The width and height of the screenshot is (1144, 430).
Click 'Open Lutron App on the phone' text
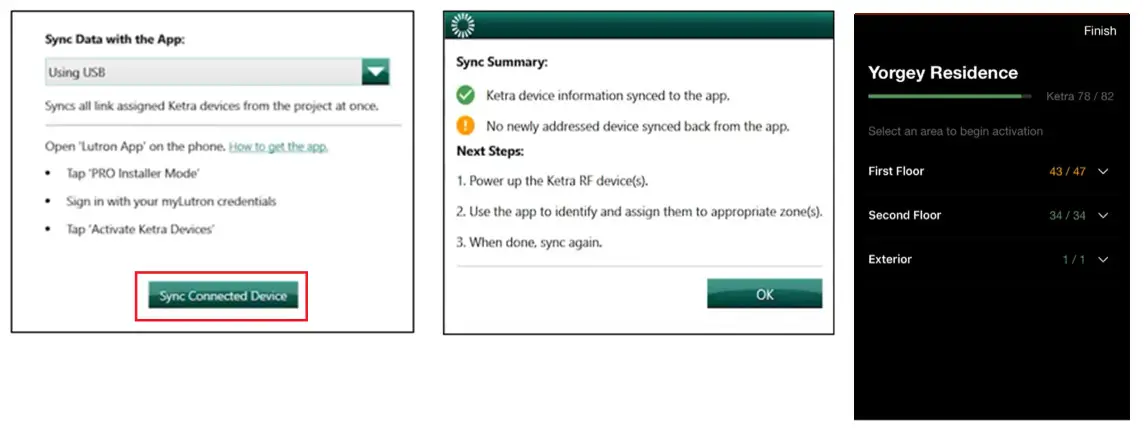coord(134,147)
